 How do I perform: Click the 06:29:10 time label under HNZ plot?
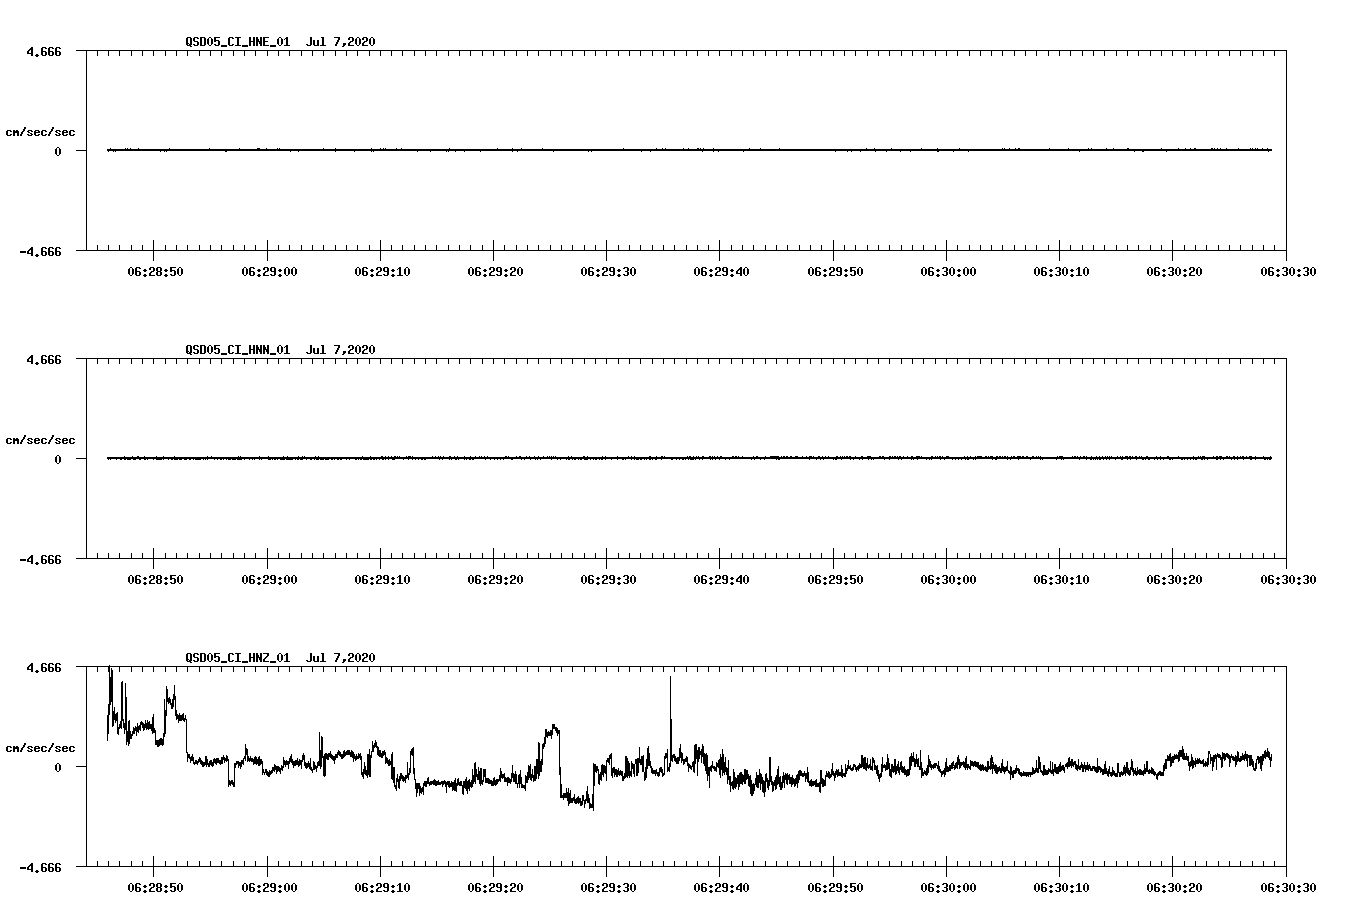tap(381, 888)
